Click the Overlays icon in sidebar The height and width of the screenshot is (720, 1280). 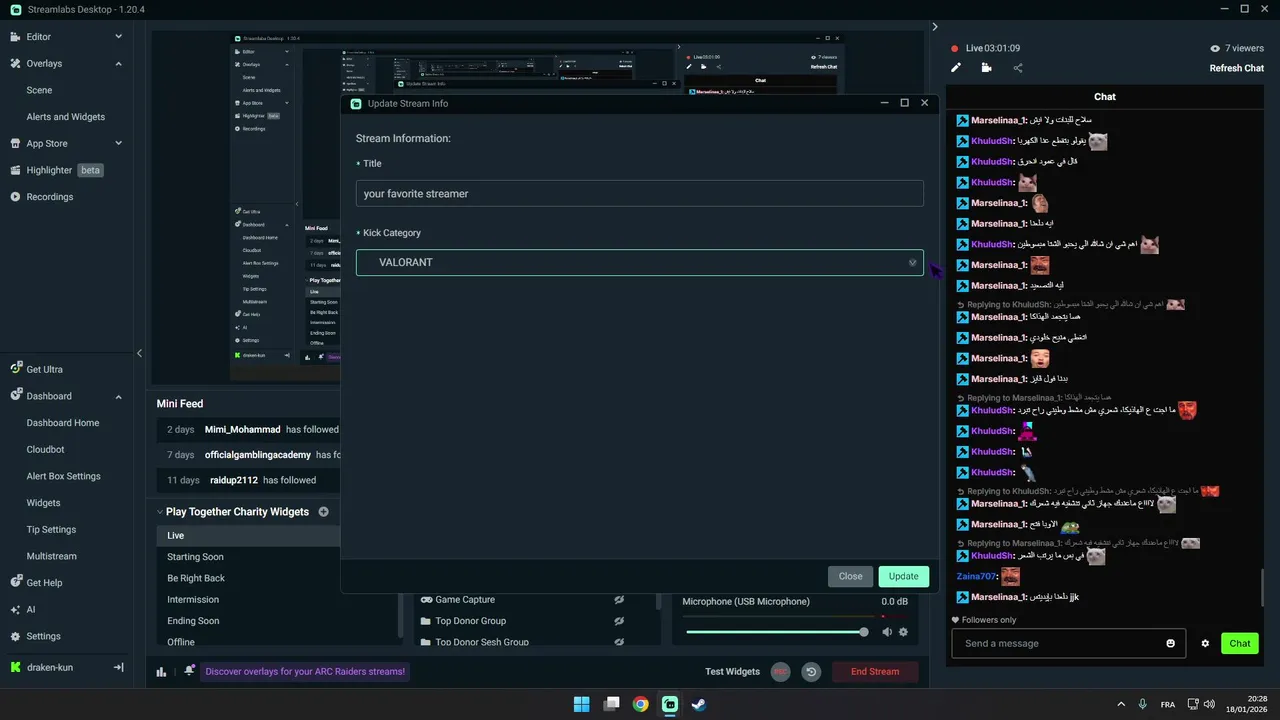(x=15, y=63)
